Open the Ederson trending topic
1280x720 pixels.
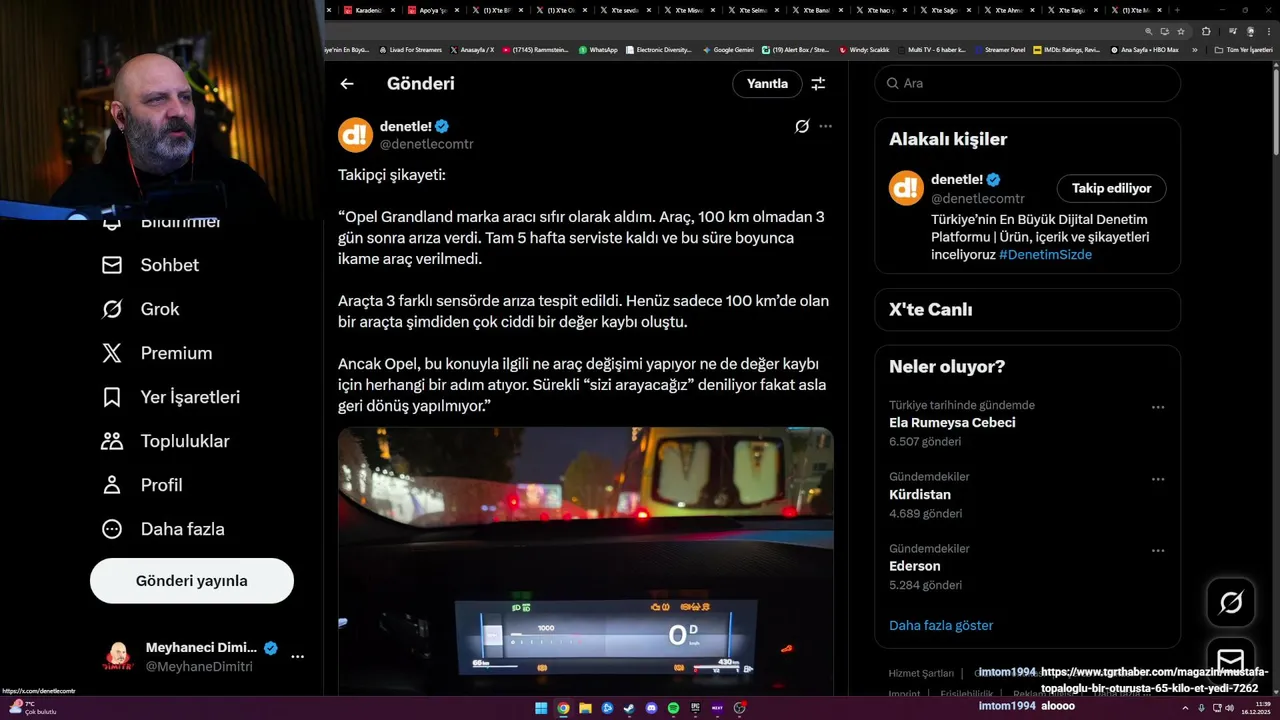point(915,566)
